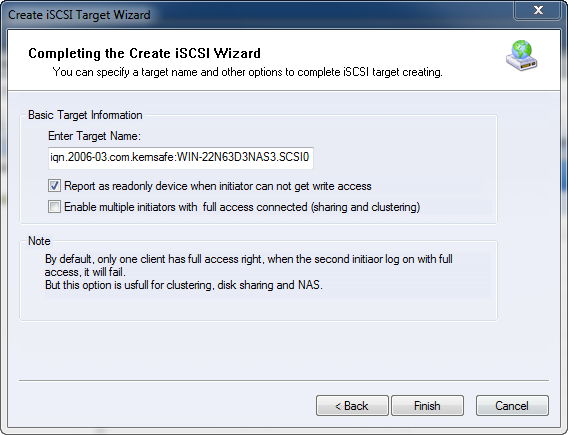Image resolution: width=568 pixels, height=435 pixels.
Task: Go to the previous step with Back
Action: pos(352,406)
